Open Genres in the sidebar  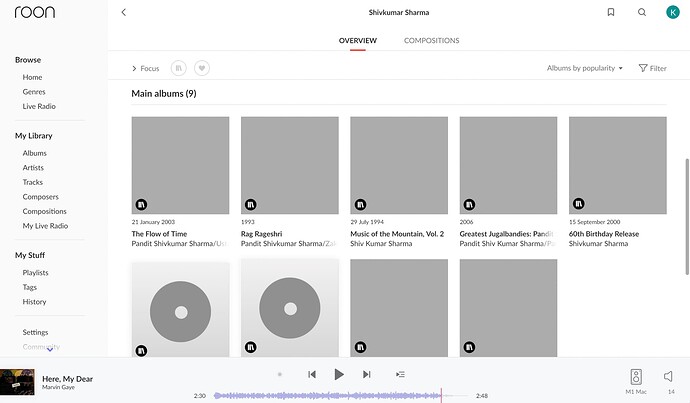click(x=34, y=92)
